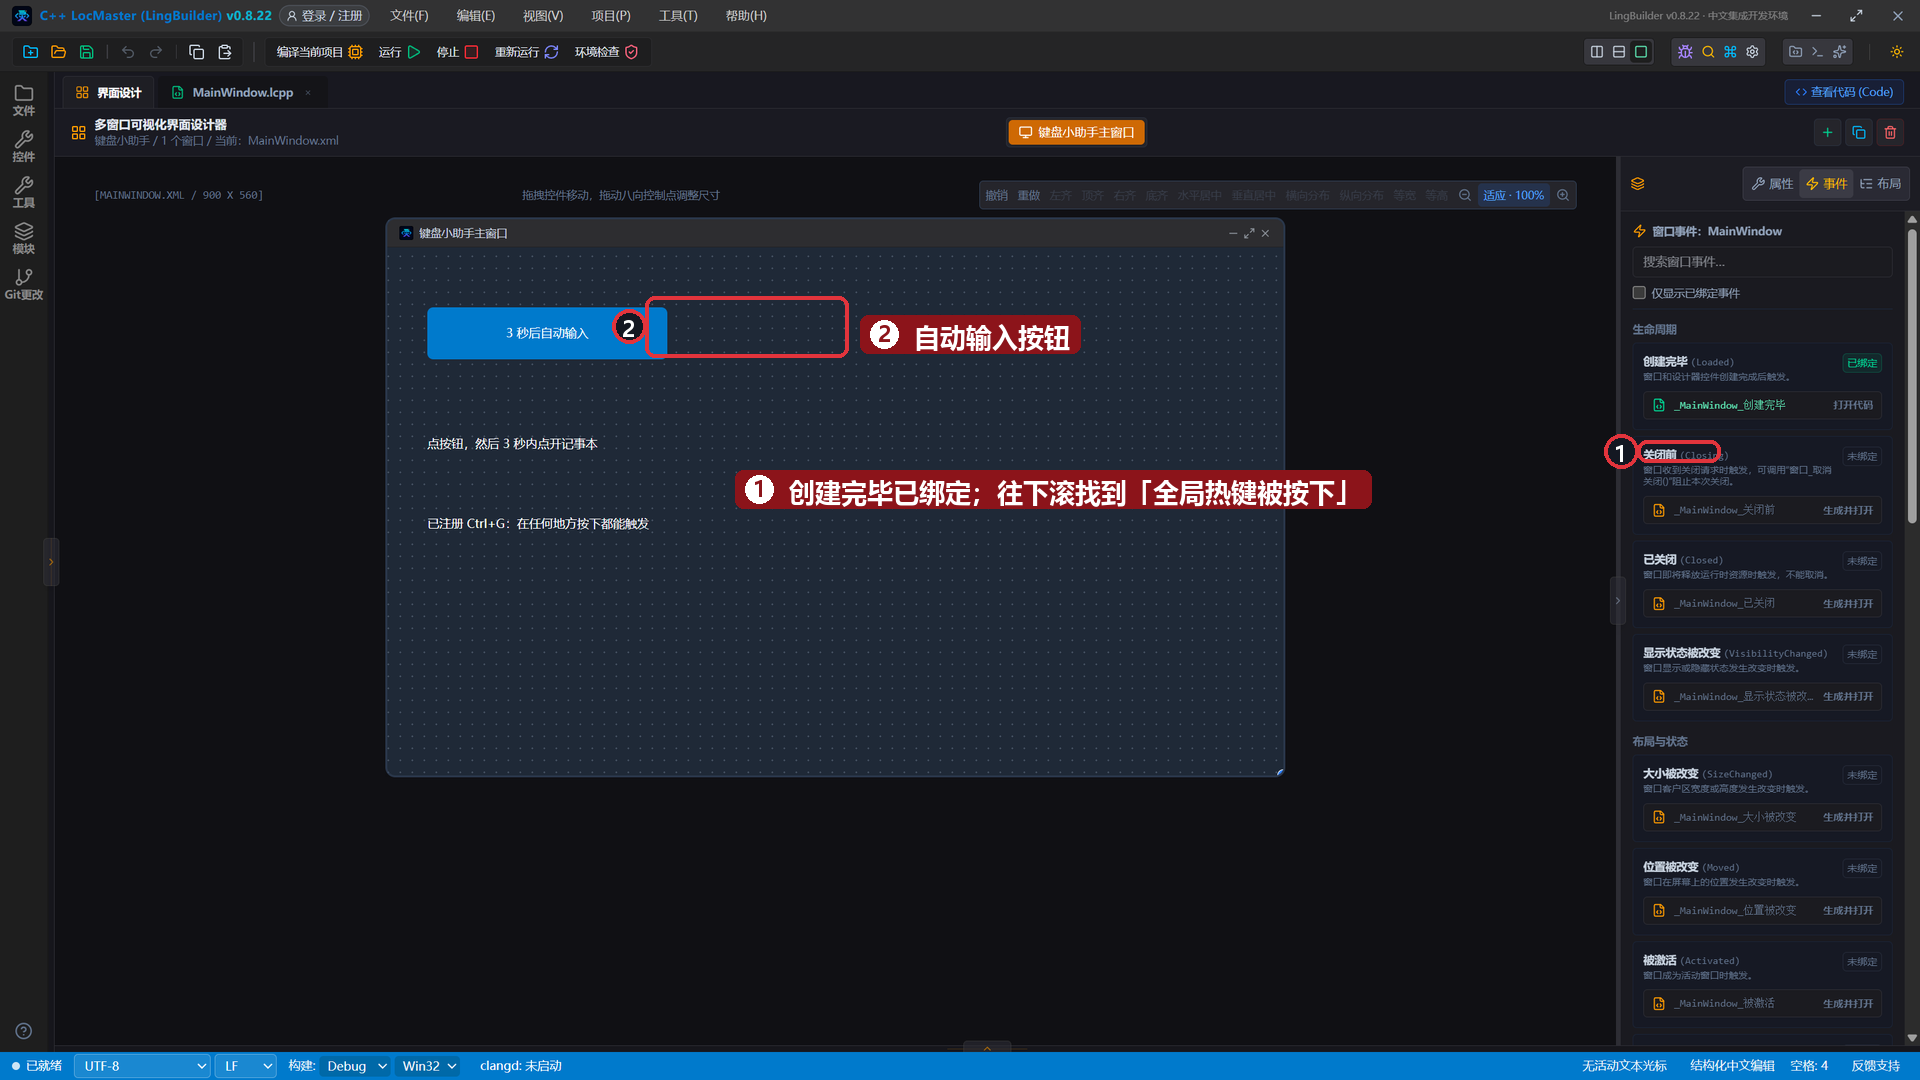This screenshot has width=1920, height=1080.
Task: Switch to the MainWindow.lcpp tab
Action: point(242,92)
